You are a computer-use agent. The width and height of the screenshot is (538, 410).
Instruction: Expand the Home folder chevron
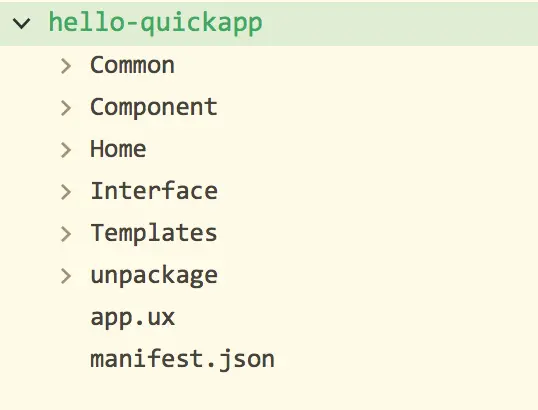pos(66,150)
